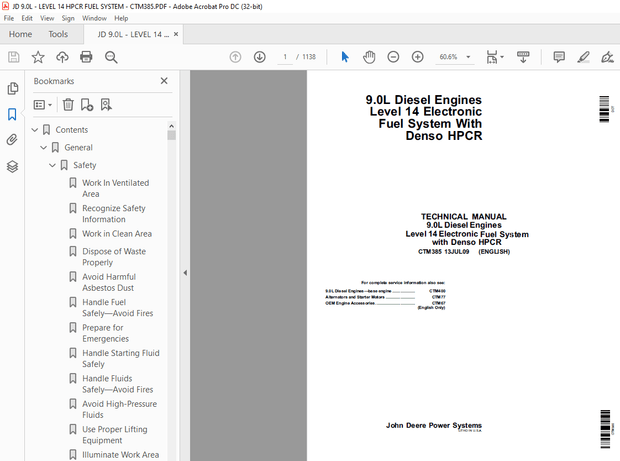The image size is (620, 461).
Task: Zoom in with plus button
Action: (418, 57)
